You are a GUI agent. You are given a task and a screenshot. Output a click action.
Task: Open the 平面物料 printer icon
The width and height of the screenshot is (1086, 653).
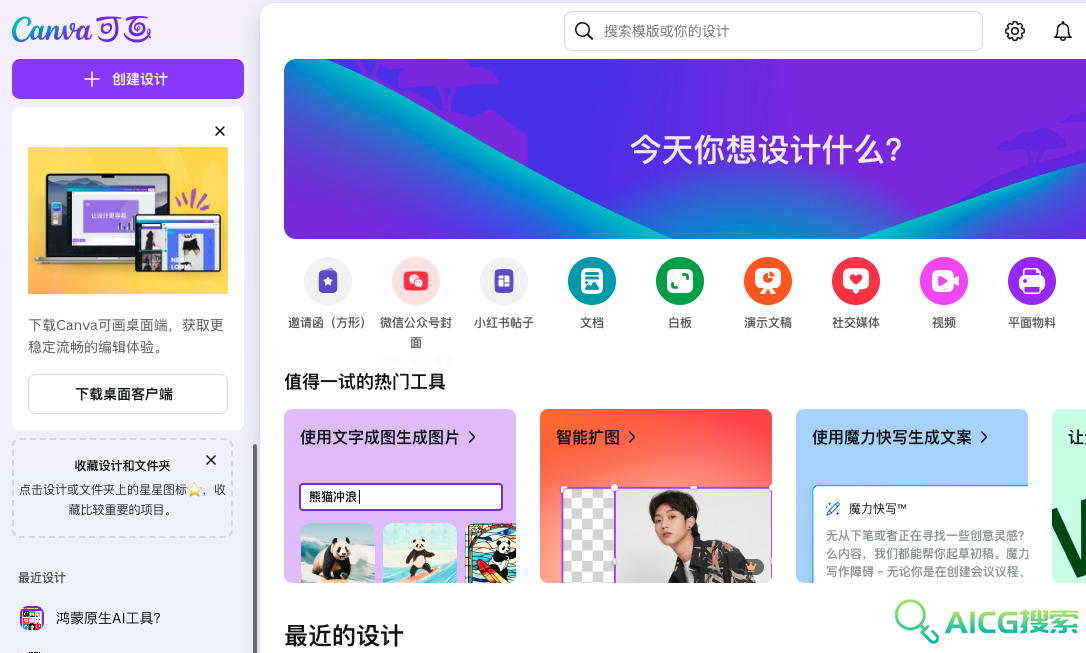[x=1031, y=281]
